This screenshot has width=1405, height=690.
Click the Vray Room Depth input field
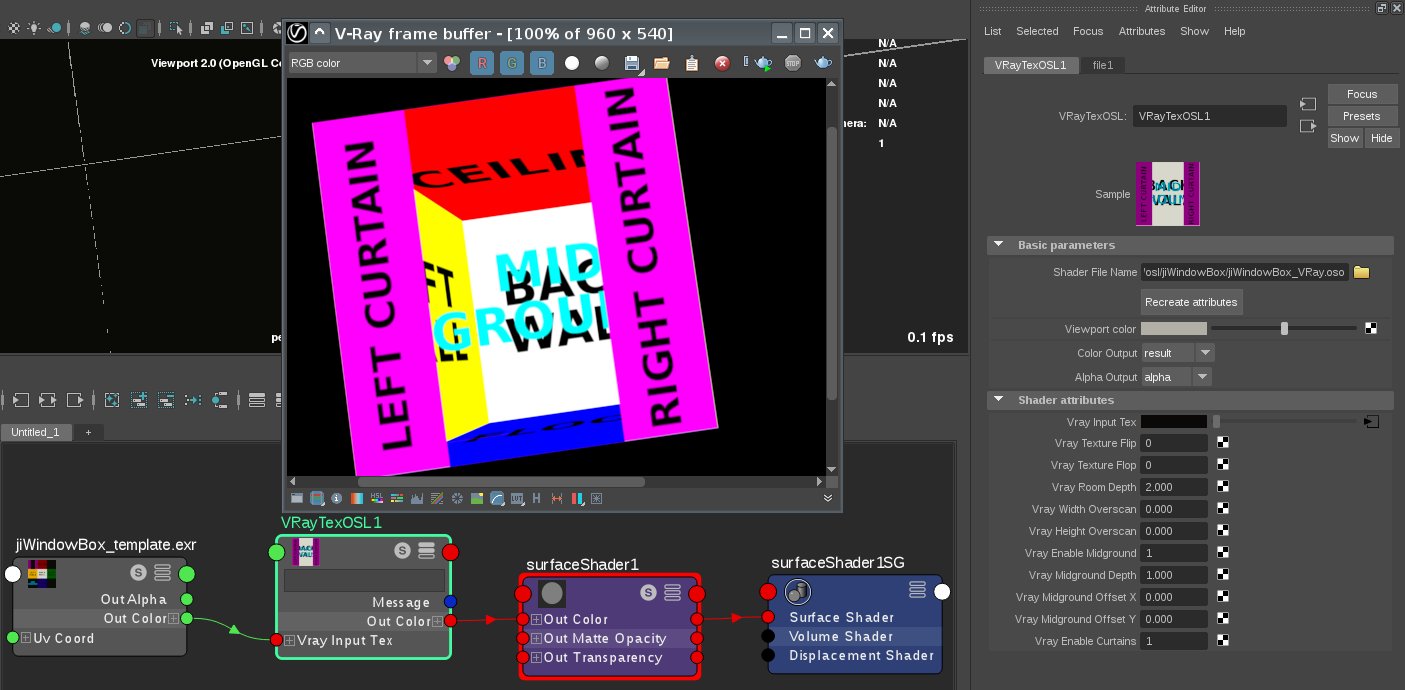tap(1173, 487)
